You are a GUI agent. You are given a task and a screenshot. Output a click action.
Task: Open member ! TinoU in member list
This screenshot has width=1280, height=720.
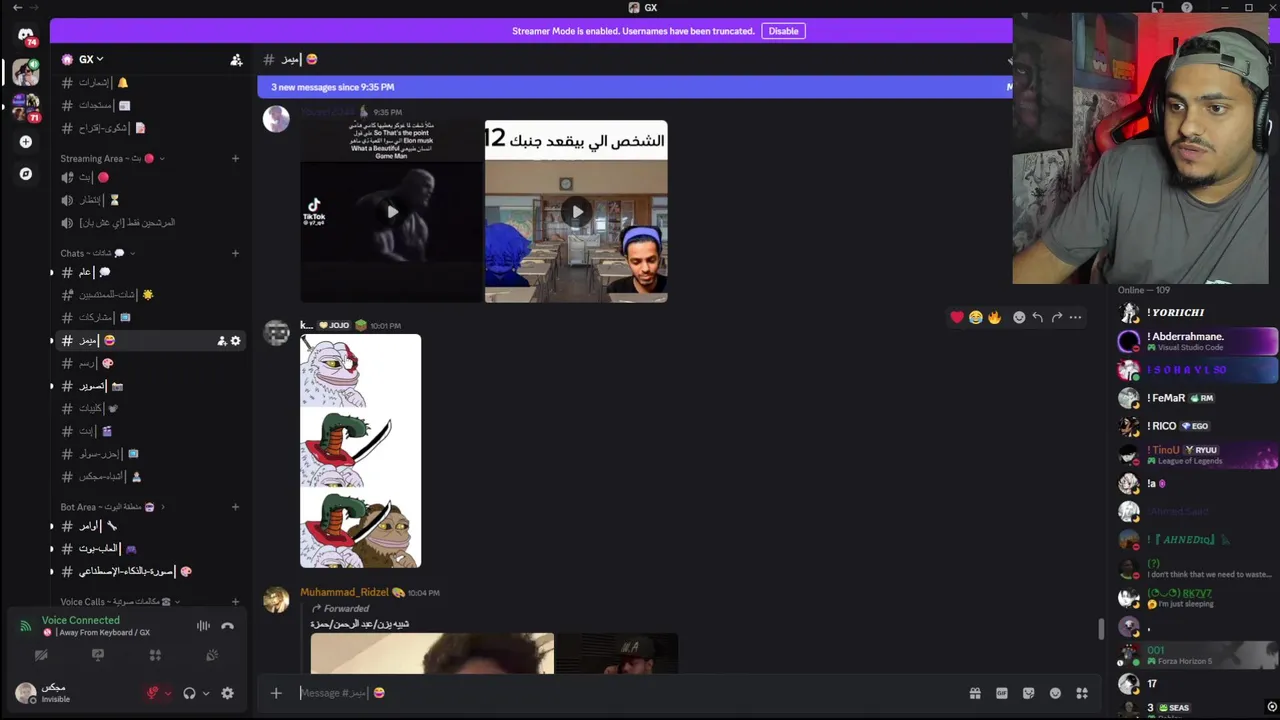coord(1197,455)
